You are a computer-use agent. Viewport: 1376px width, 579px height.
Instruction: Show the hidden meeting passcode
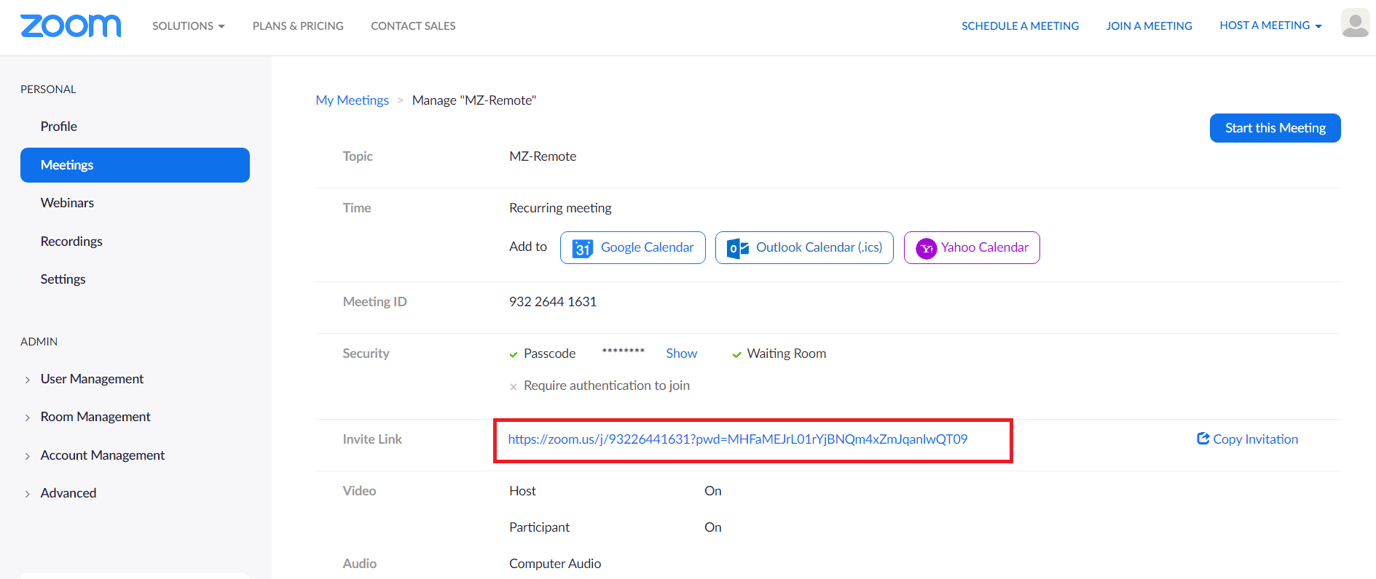click(681, 353)
